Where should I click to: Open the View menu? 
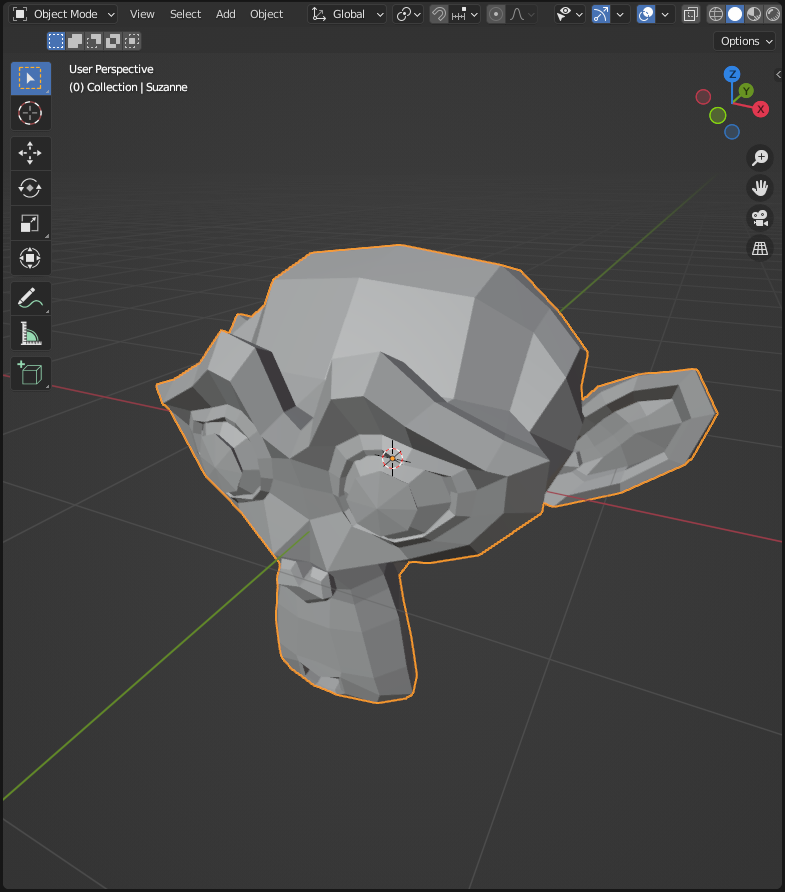(142, 14)
